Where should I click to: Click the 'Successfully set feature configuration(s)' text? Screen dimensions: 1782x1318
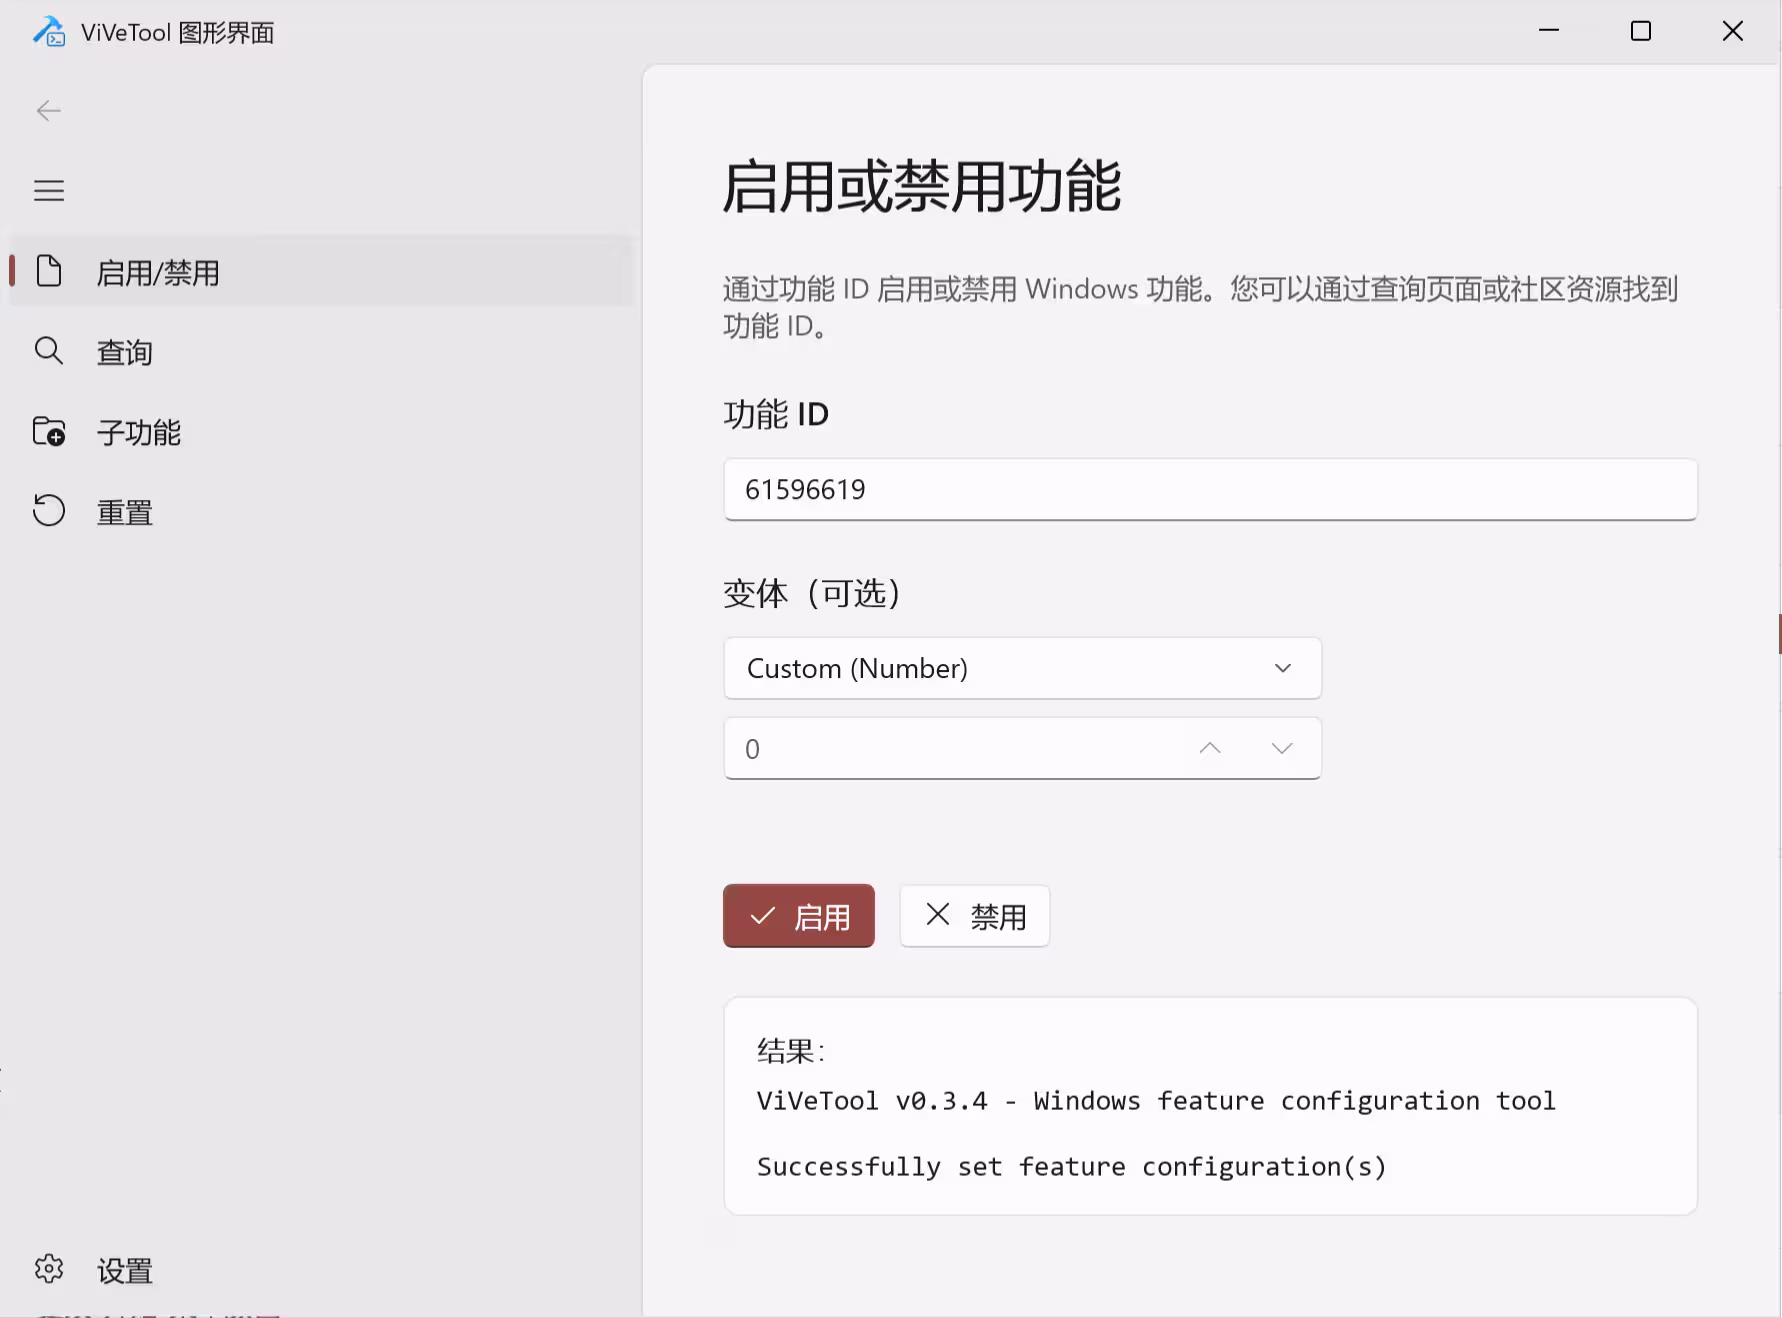[x=1071, y=1167]
